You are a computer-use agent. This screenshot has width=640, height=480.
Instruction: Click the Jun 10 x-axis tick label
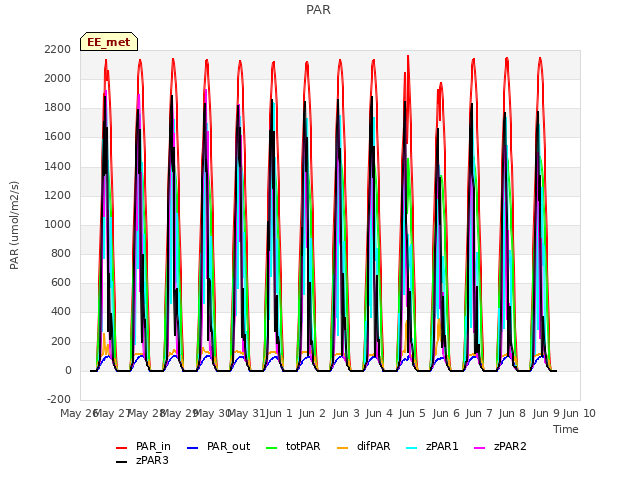point(579,413)
